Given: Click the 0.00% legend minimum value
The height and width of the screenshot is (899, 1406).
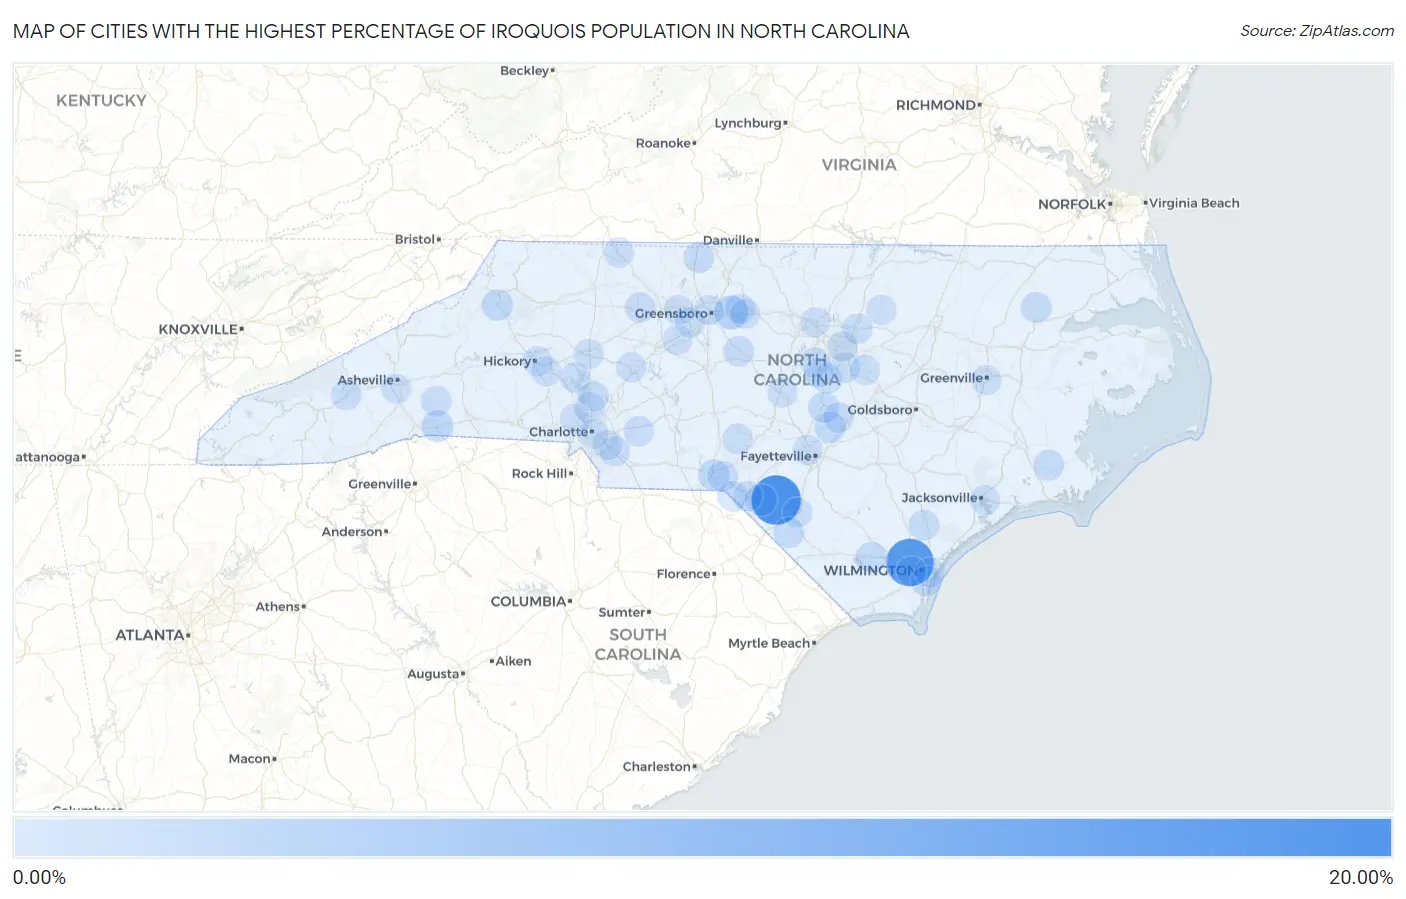Looking at the screenshot, I should [x=40, y=877].
